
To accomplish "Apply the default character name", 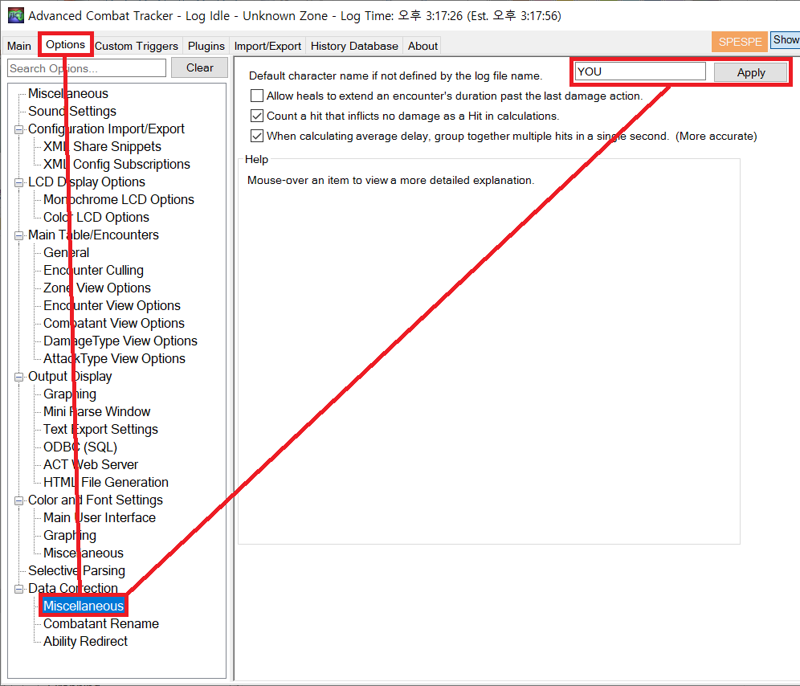I will [x=751, y=72].
